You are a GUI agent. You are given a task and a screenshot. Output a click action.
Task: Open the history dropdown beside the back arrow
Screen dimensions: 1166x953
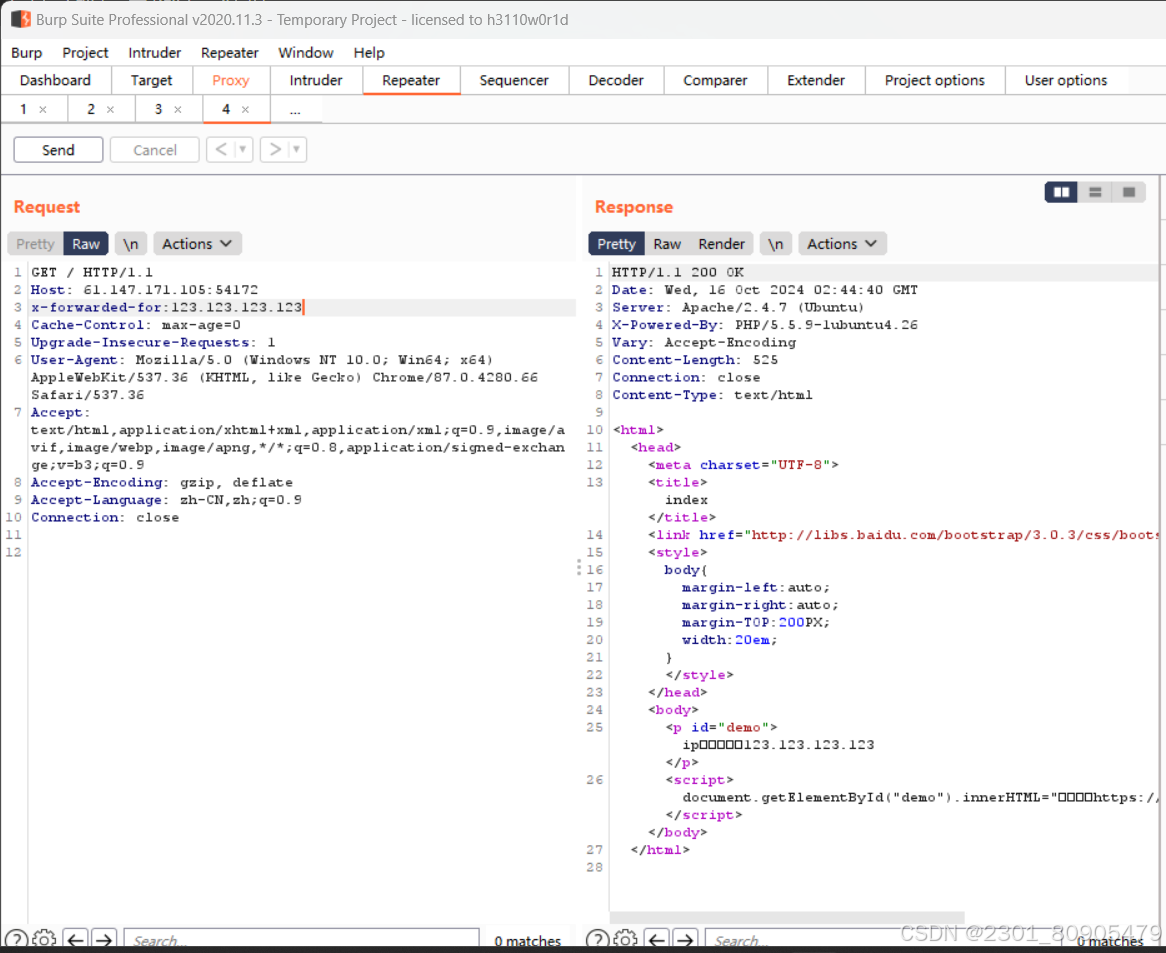pyautogui.click(x=242, y=150)
